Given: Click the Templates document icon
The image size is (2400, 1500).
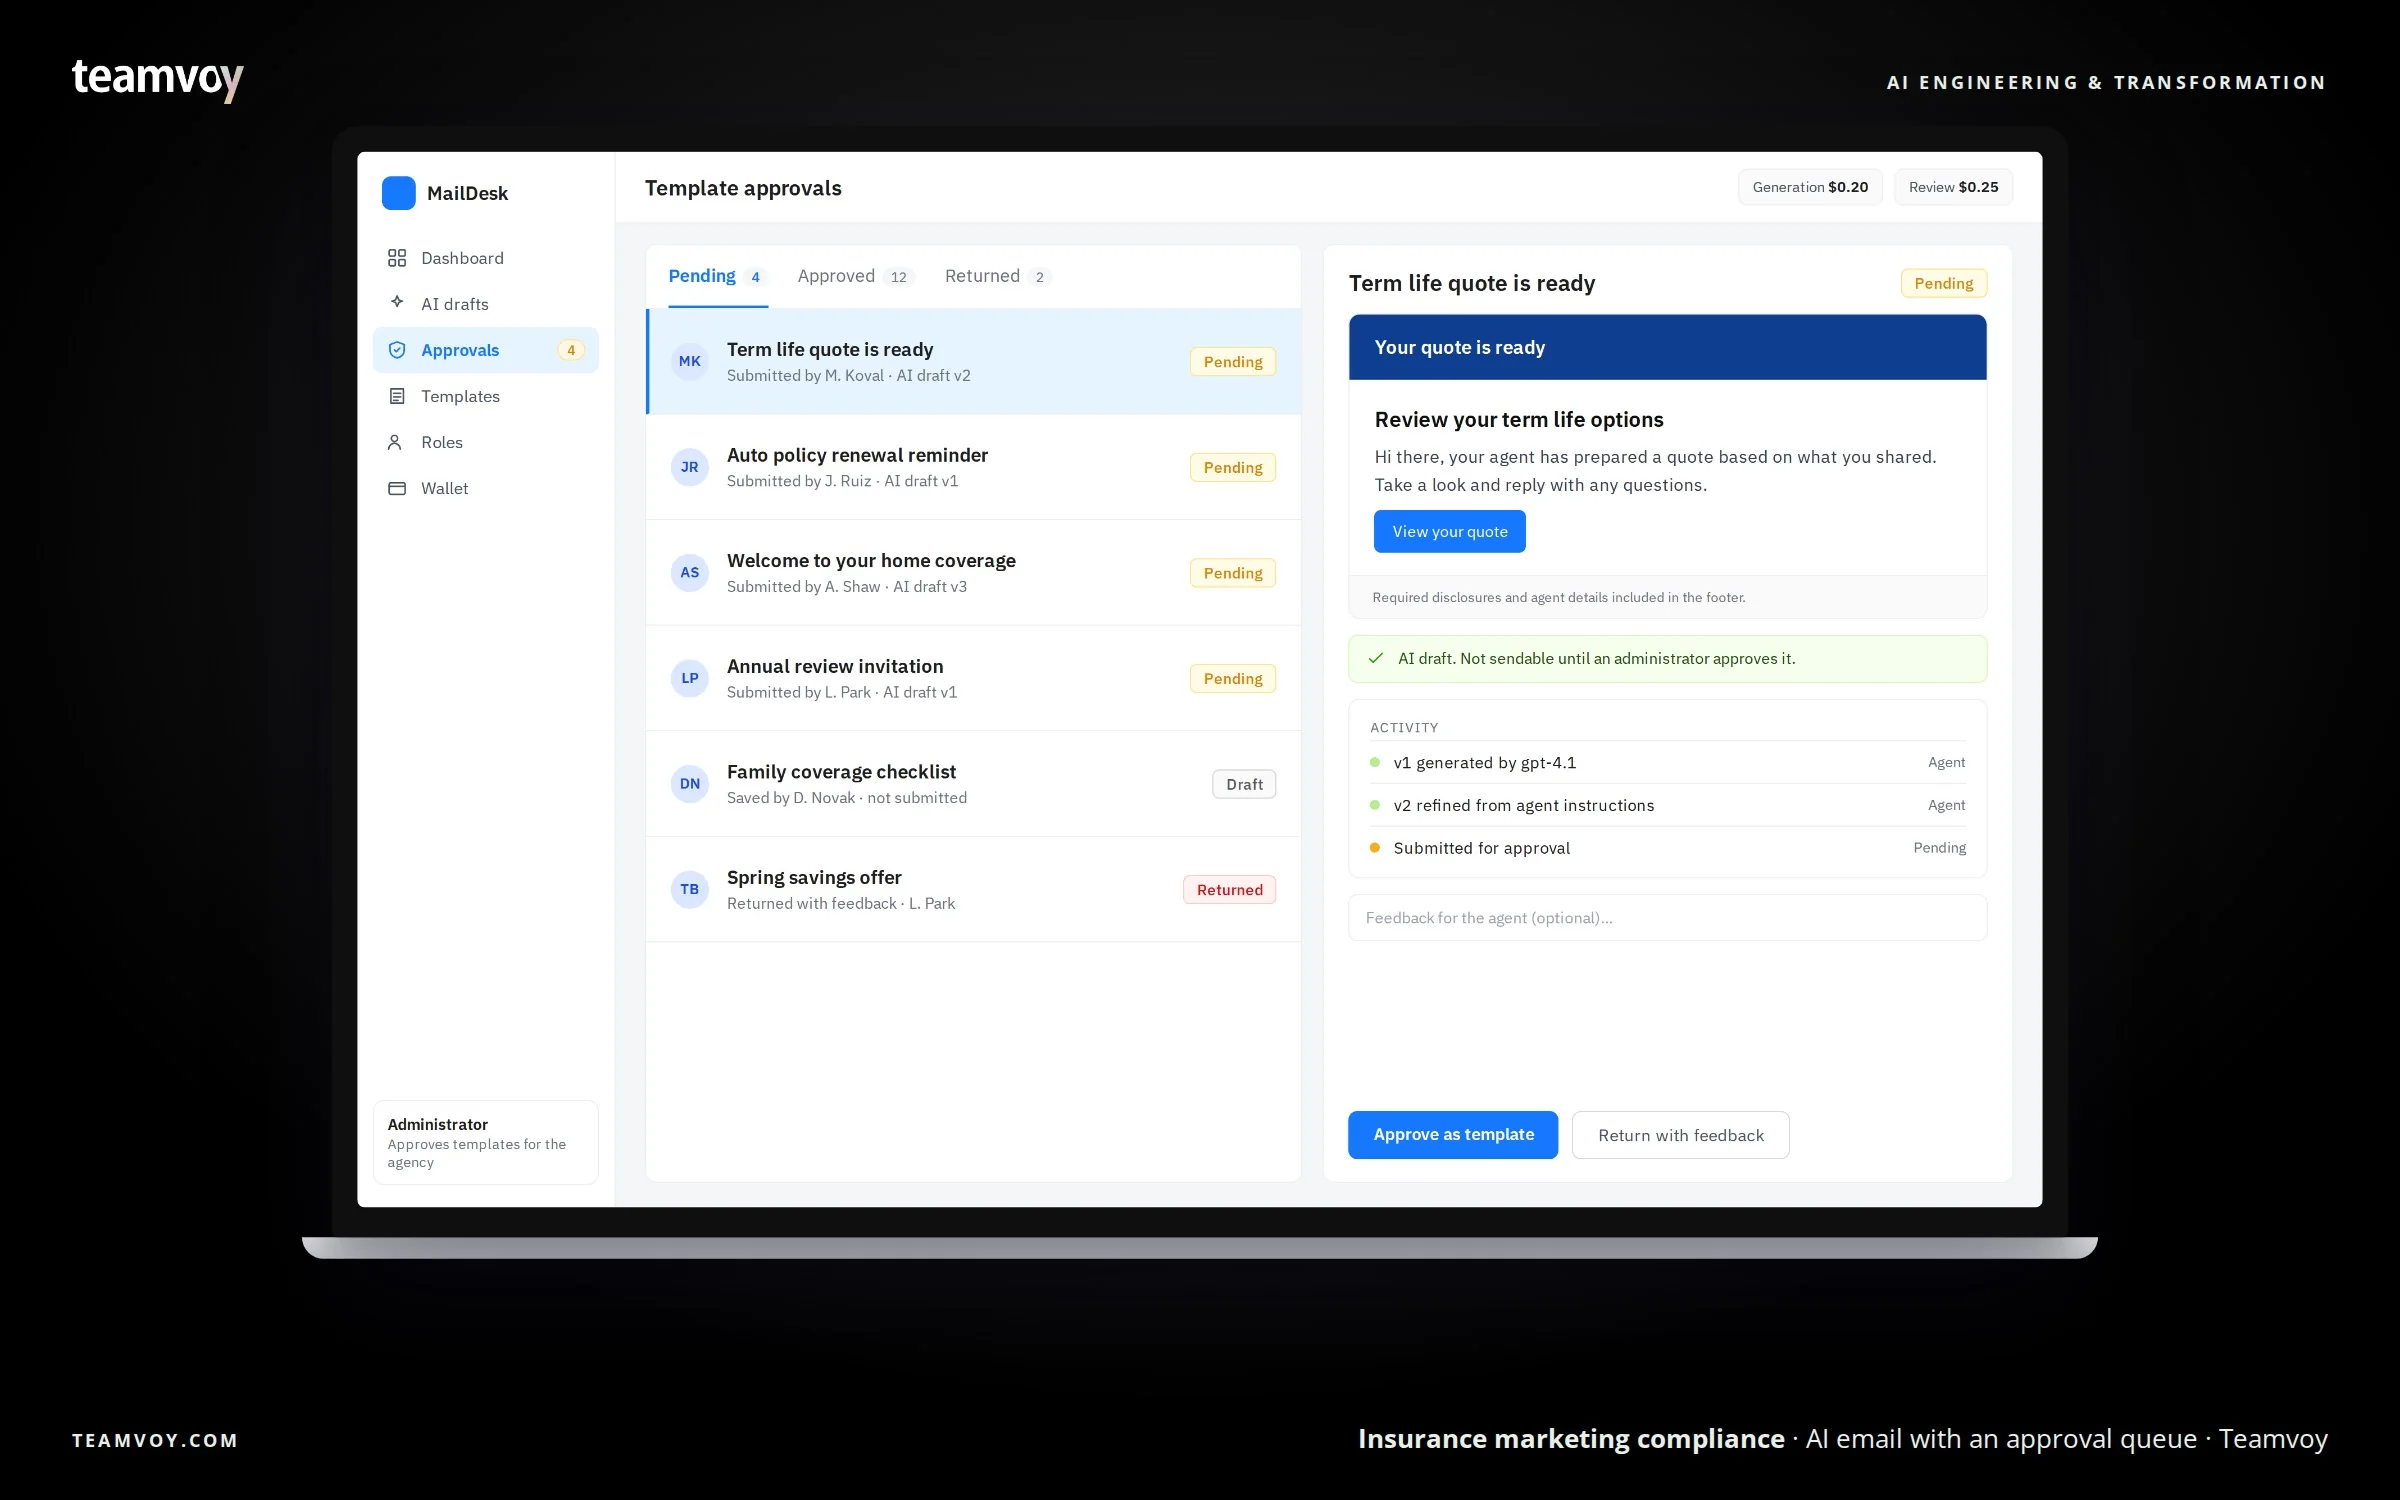Looking at the screenshot, I should [397, 396].
